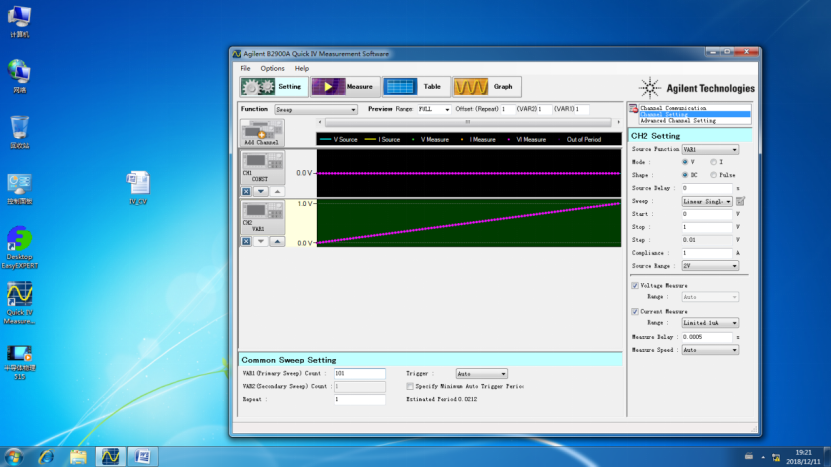Switch to the Table view
This screenshot has width=831, height=468.
[416, 86]
